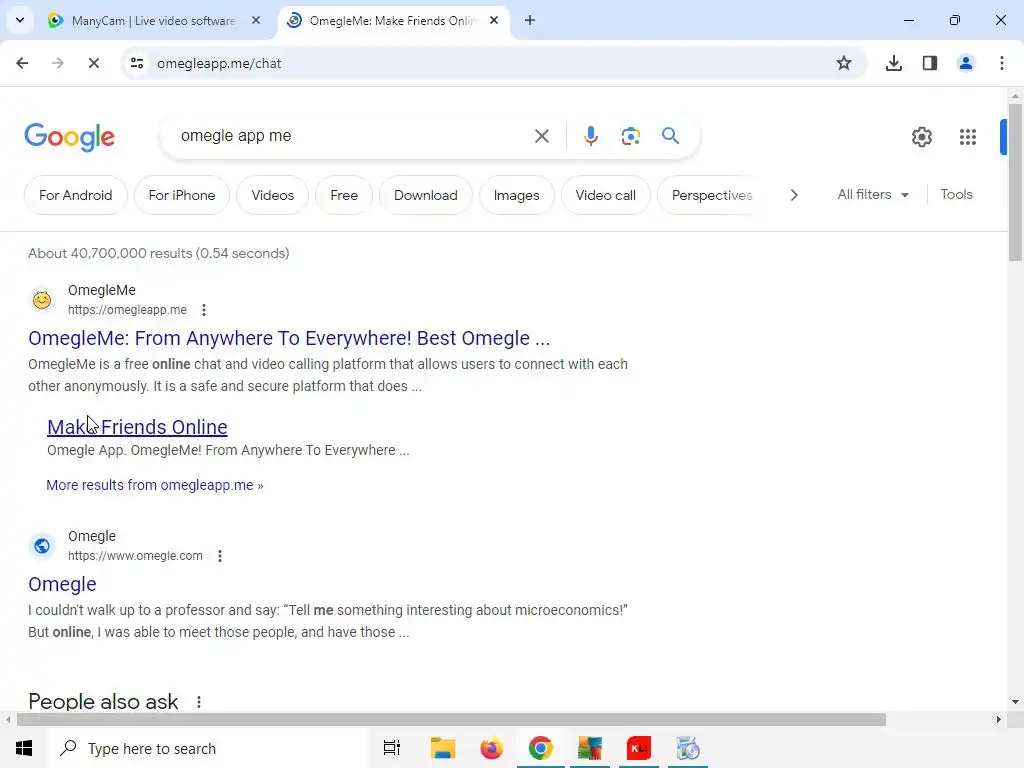Filter results For iPhone
This screenshot has width=1024, height=768.
[182, 195]
